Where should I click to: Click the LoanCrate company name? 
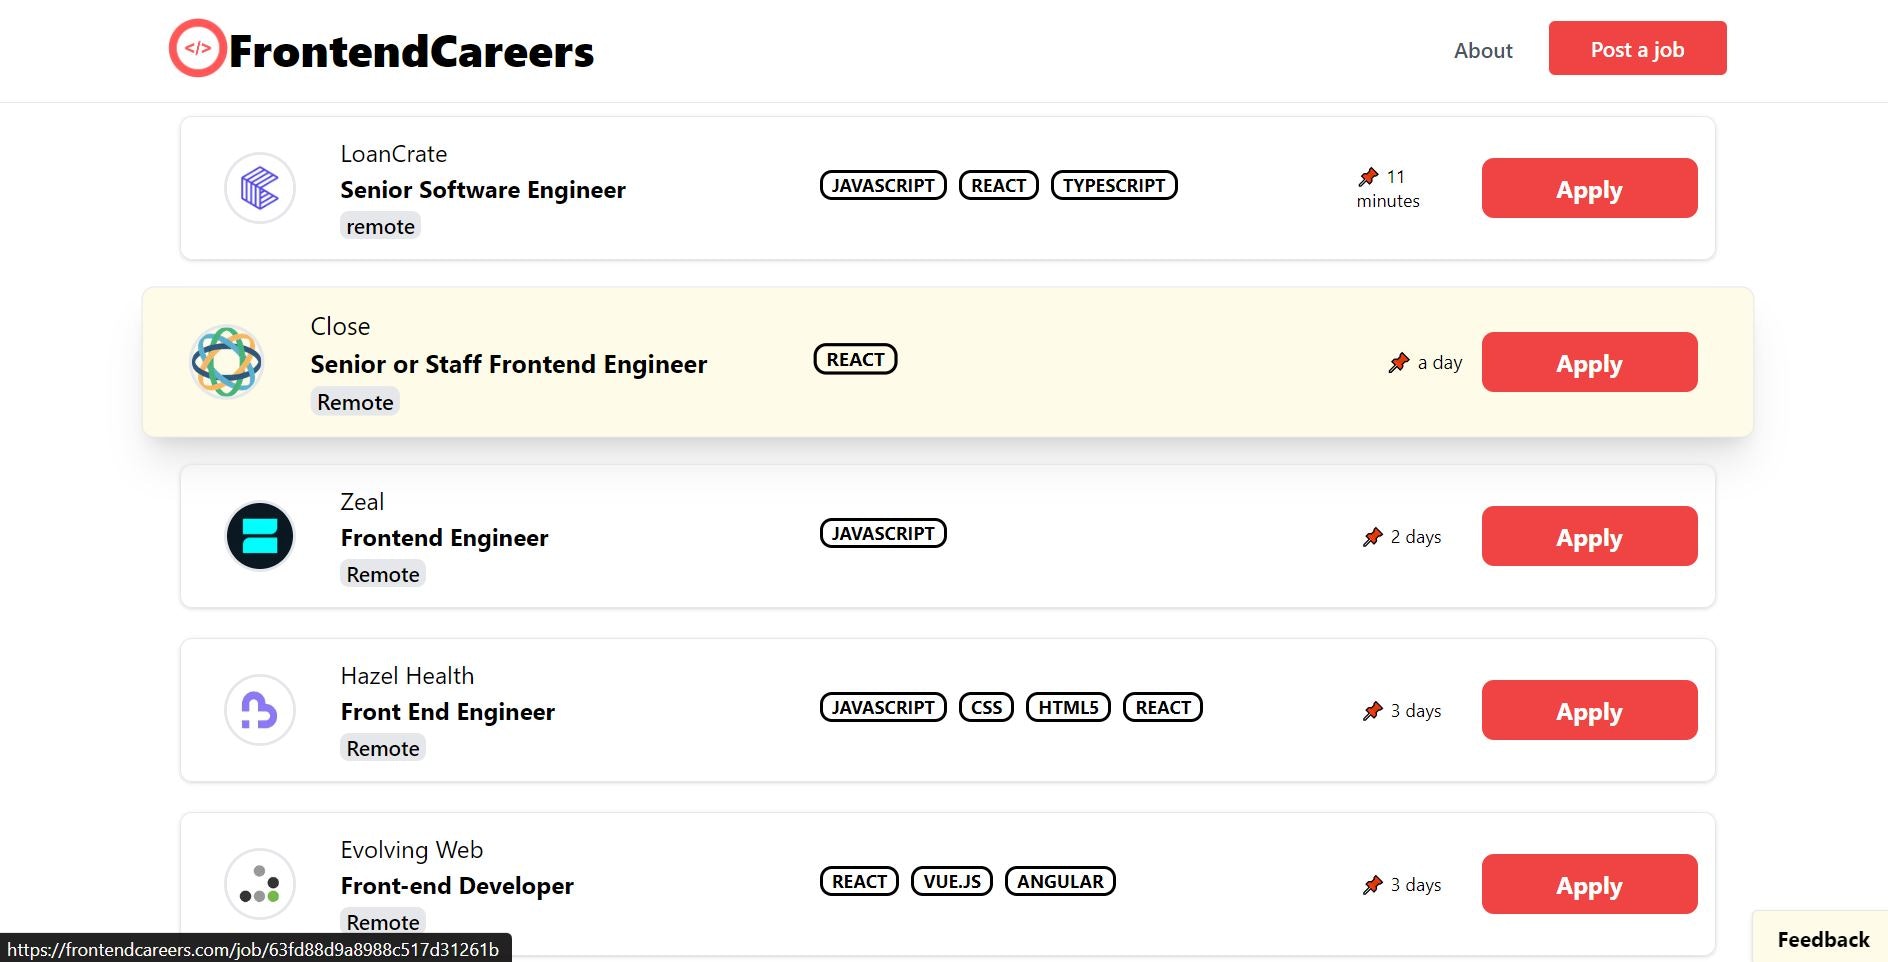click(x=394, y=154)
